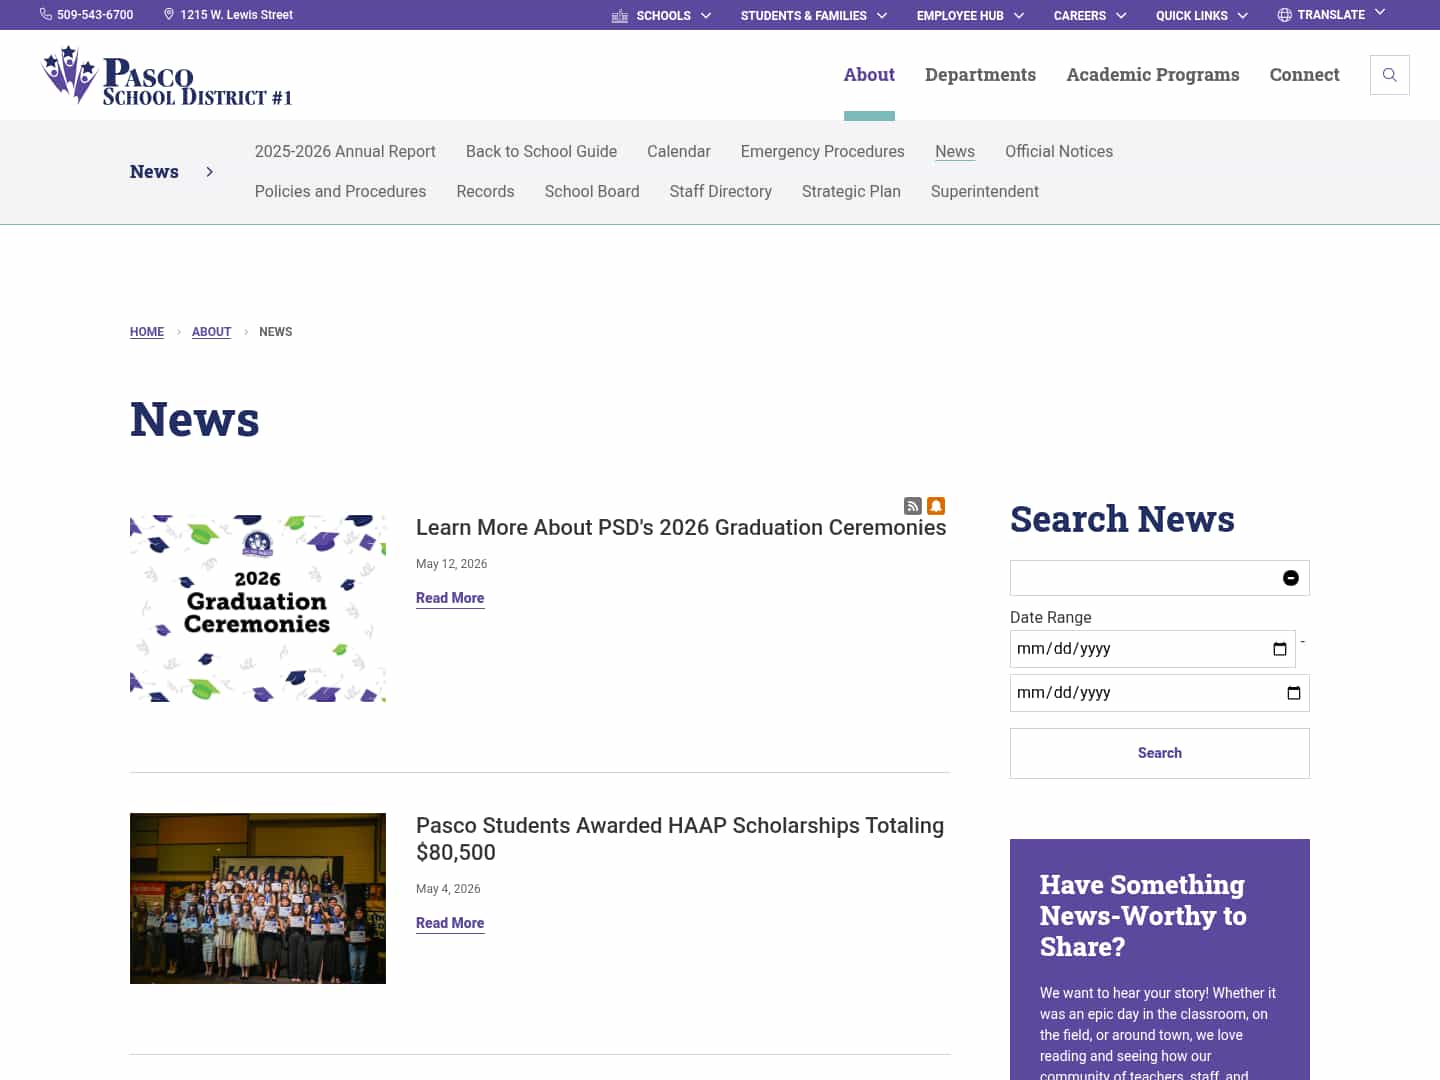Open the Records link

click(x=485, y=191)
